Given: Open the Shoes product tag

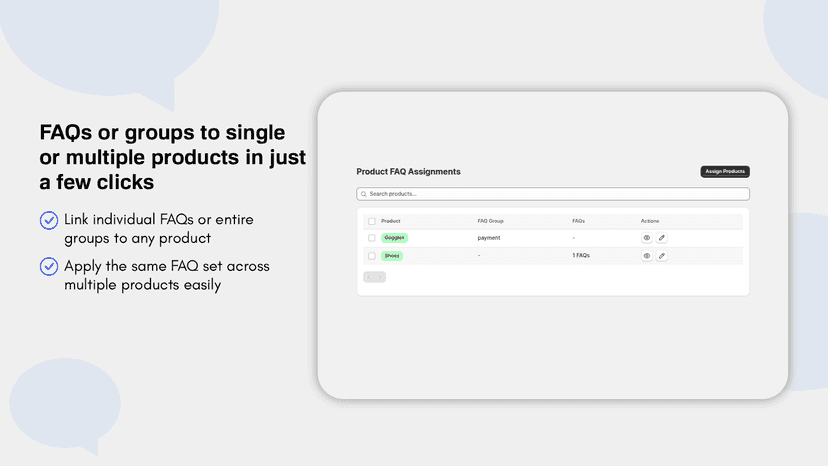Looking at the screenshot, I should click(392, 256).
